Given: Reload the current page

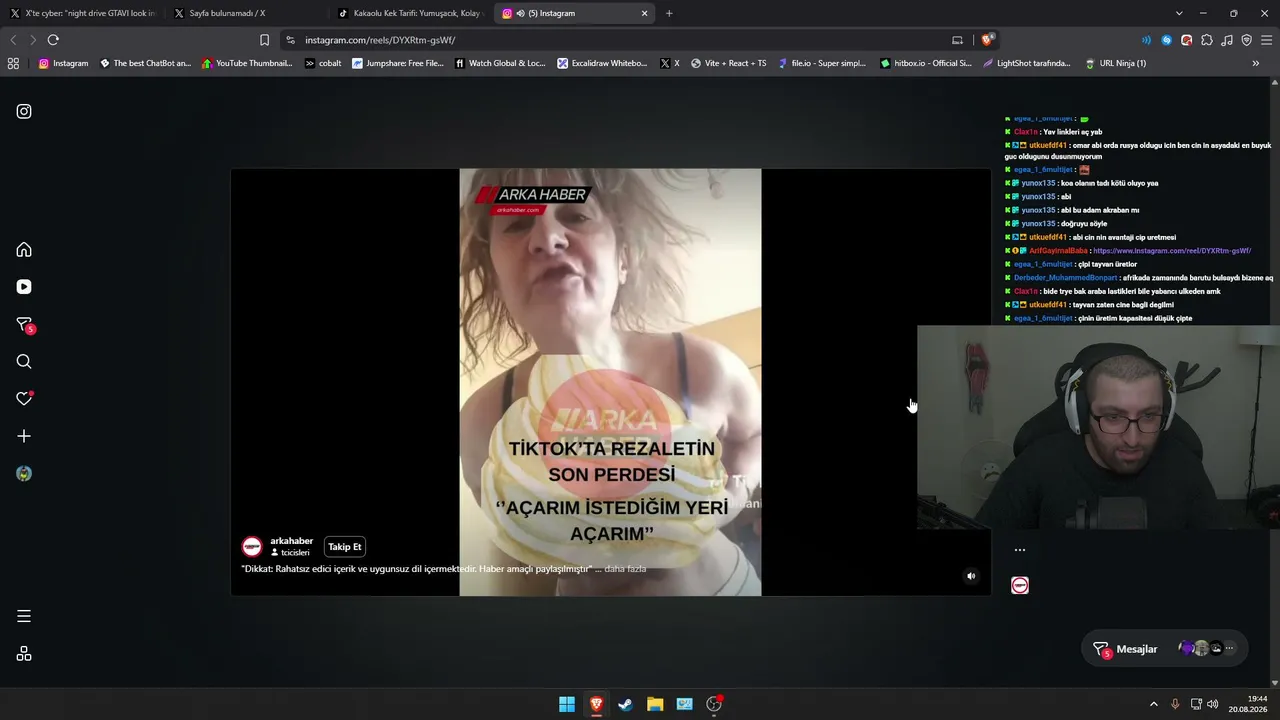Looking at the screenshot, I should [x=53, y=40].
